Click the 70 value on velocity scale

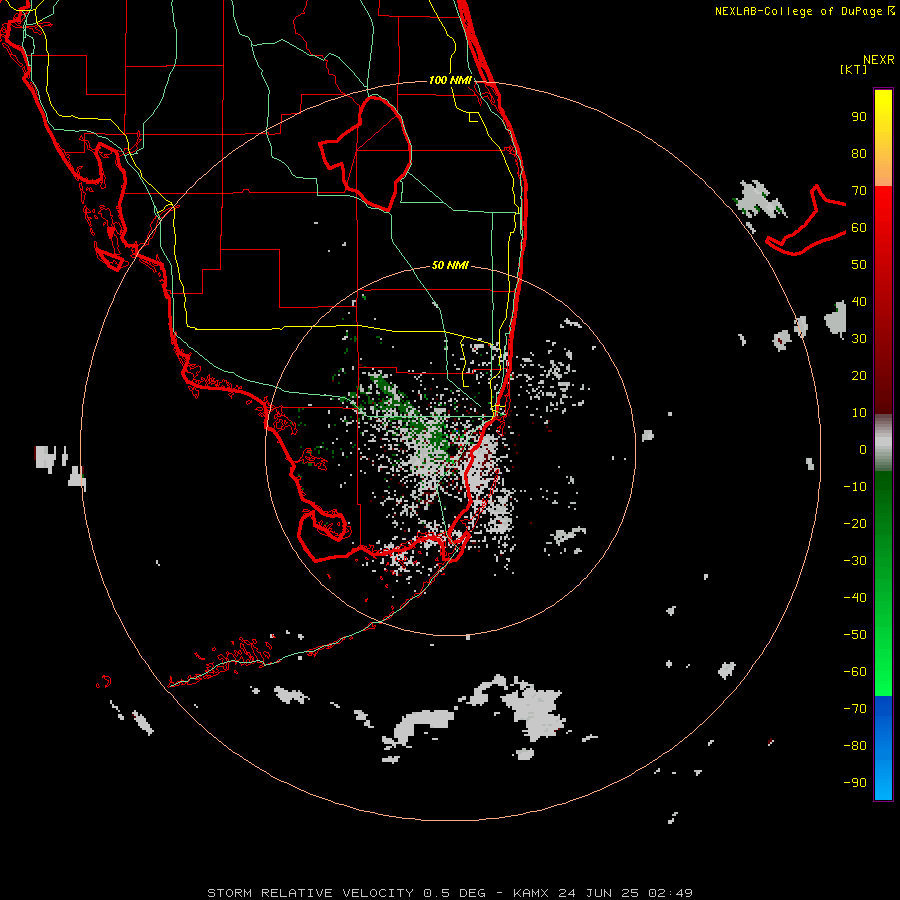[859, 191]
